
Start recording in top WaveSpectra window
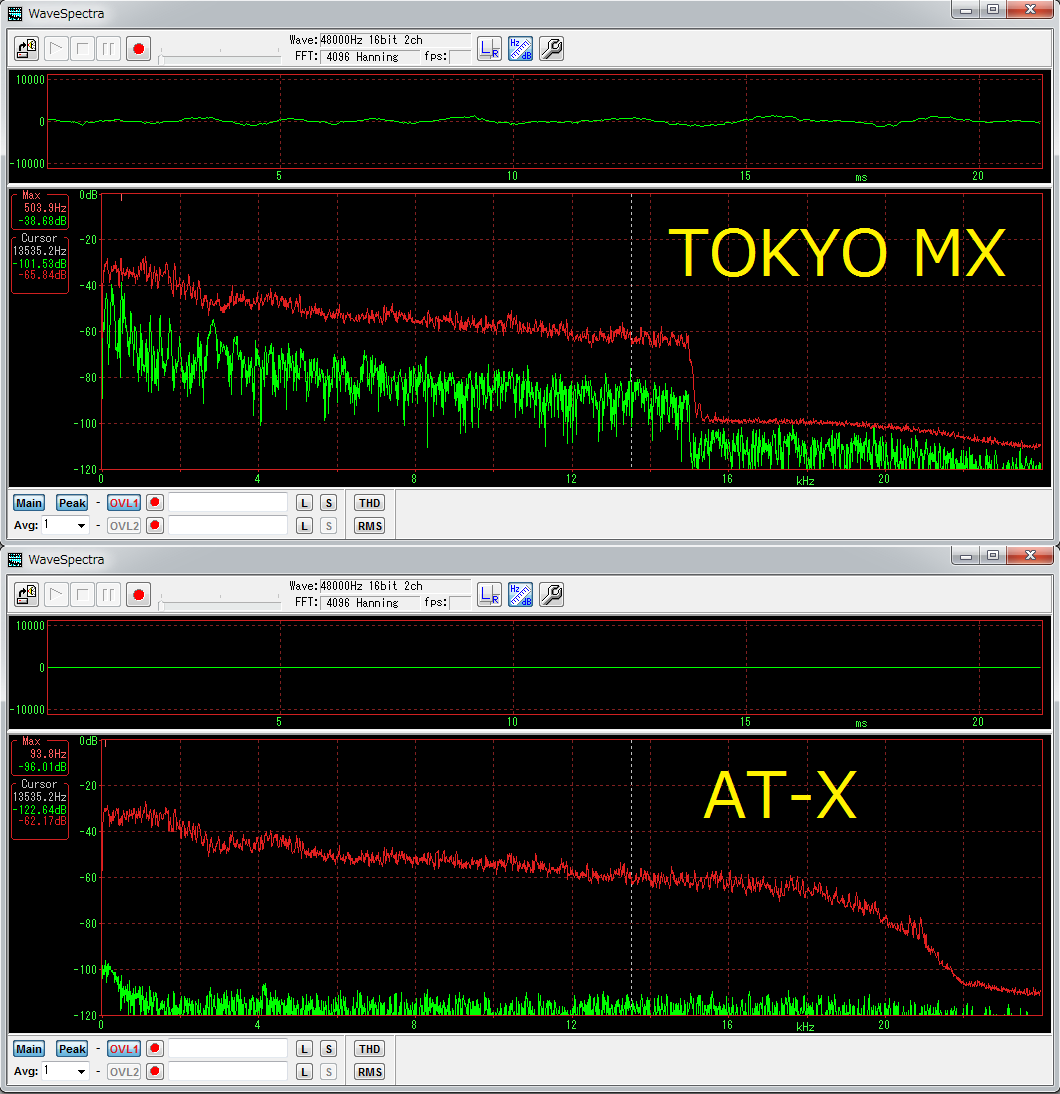(138, 49)
